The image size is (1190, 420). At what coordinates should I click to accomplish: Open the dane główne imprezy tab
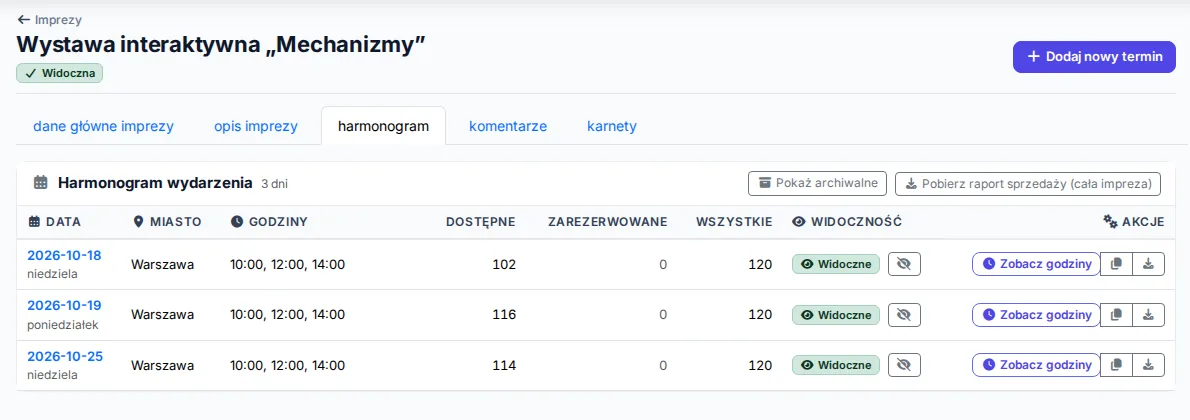pyautogui.click(x=103, y=126)
